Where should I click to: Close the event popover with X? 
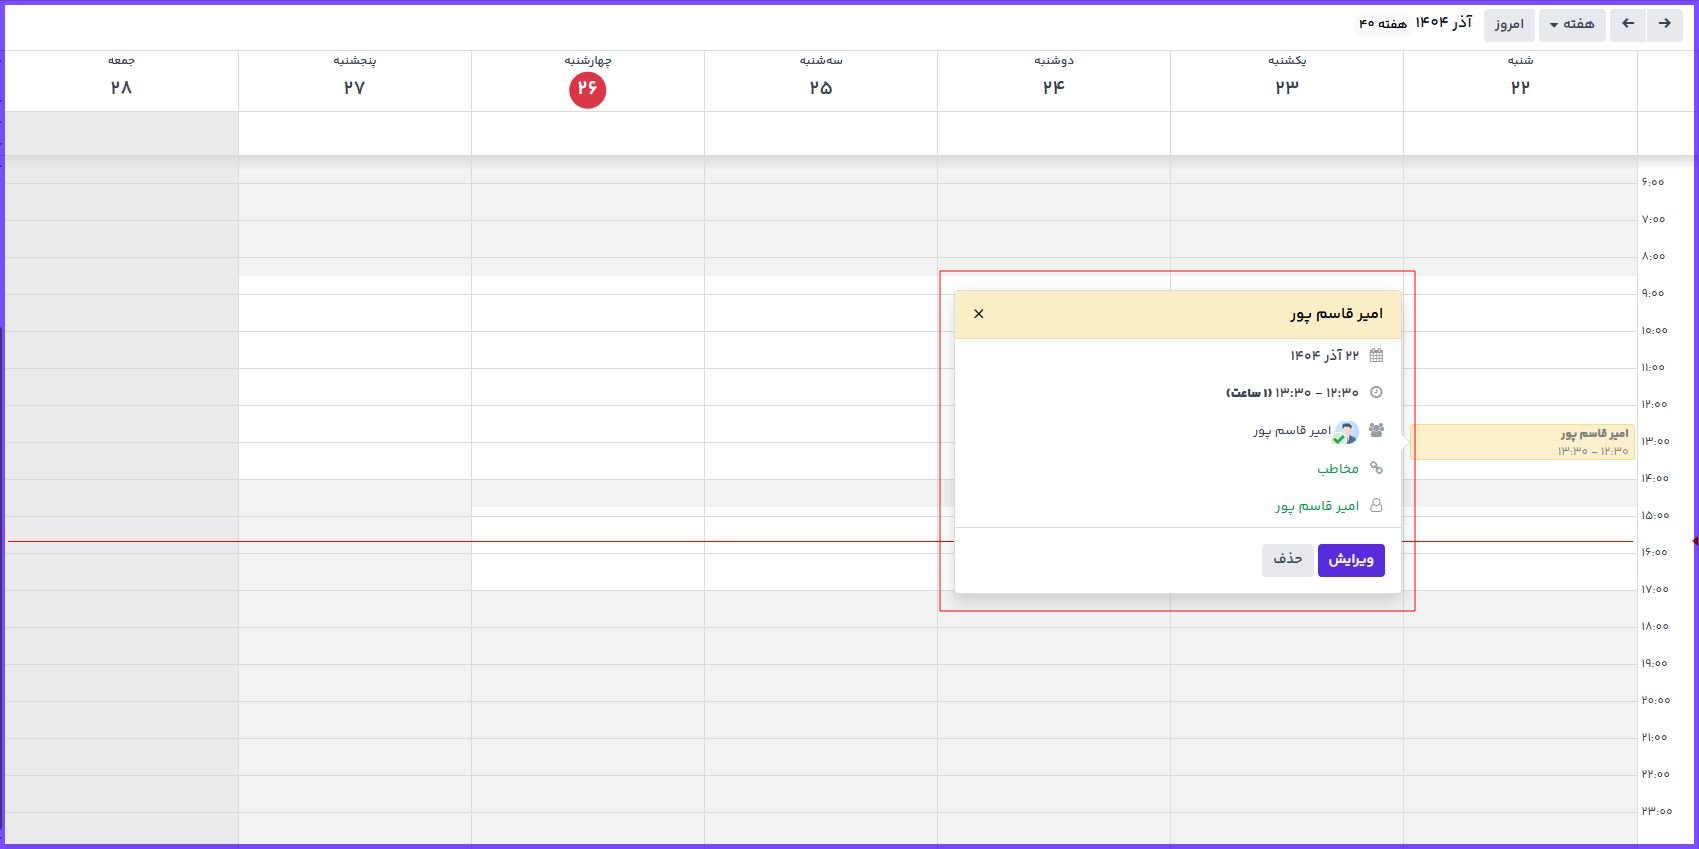click(x=979, y=314)
